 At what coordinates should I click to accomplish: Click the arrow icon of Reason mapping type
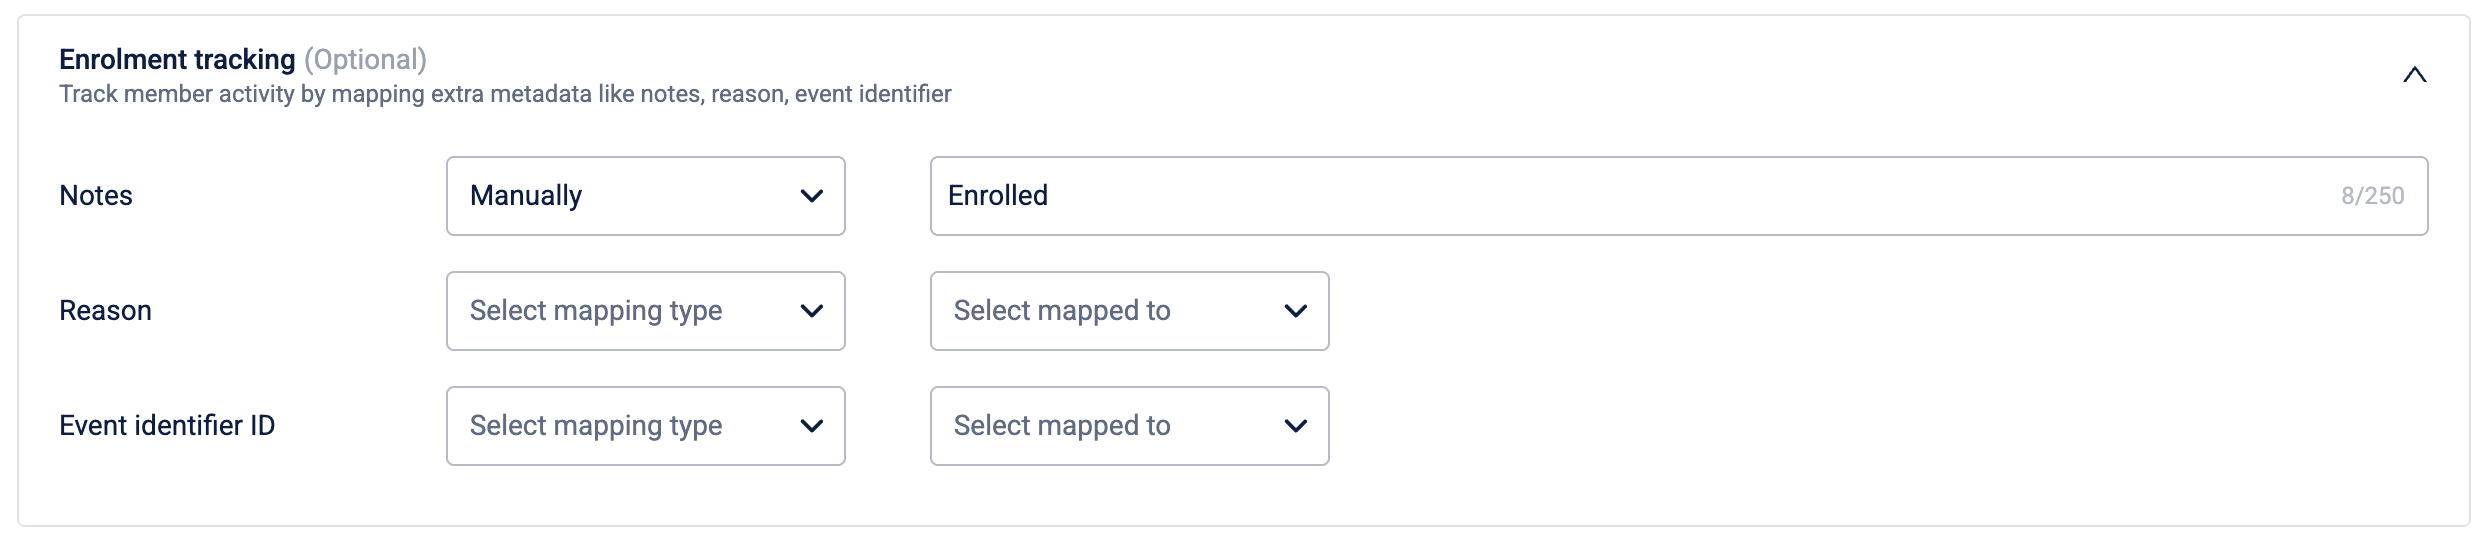[812, 311]
